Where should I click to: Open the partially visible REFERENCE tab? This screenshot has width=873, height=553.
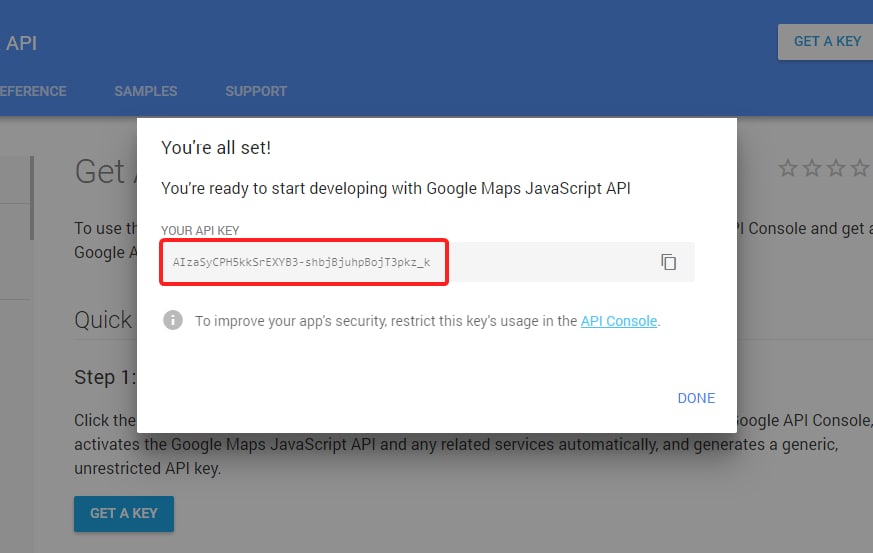33,91
